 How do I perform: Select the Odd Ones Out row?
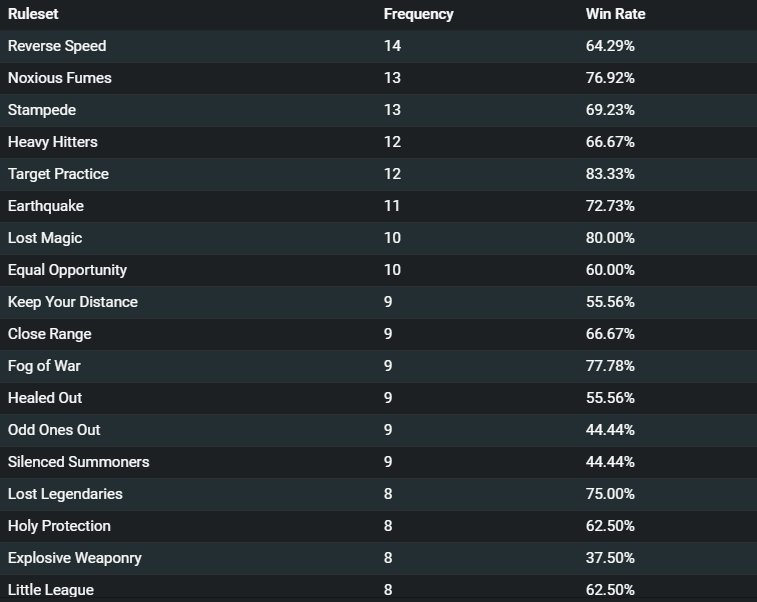point(378,430)
